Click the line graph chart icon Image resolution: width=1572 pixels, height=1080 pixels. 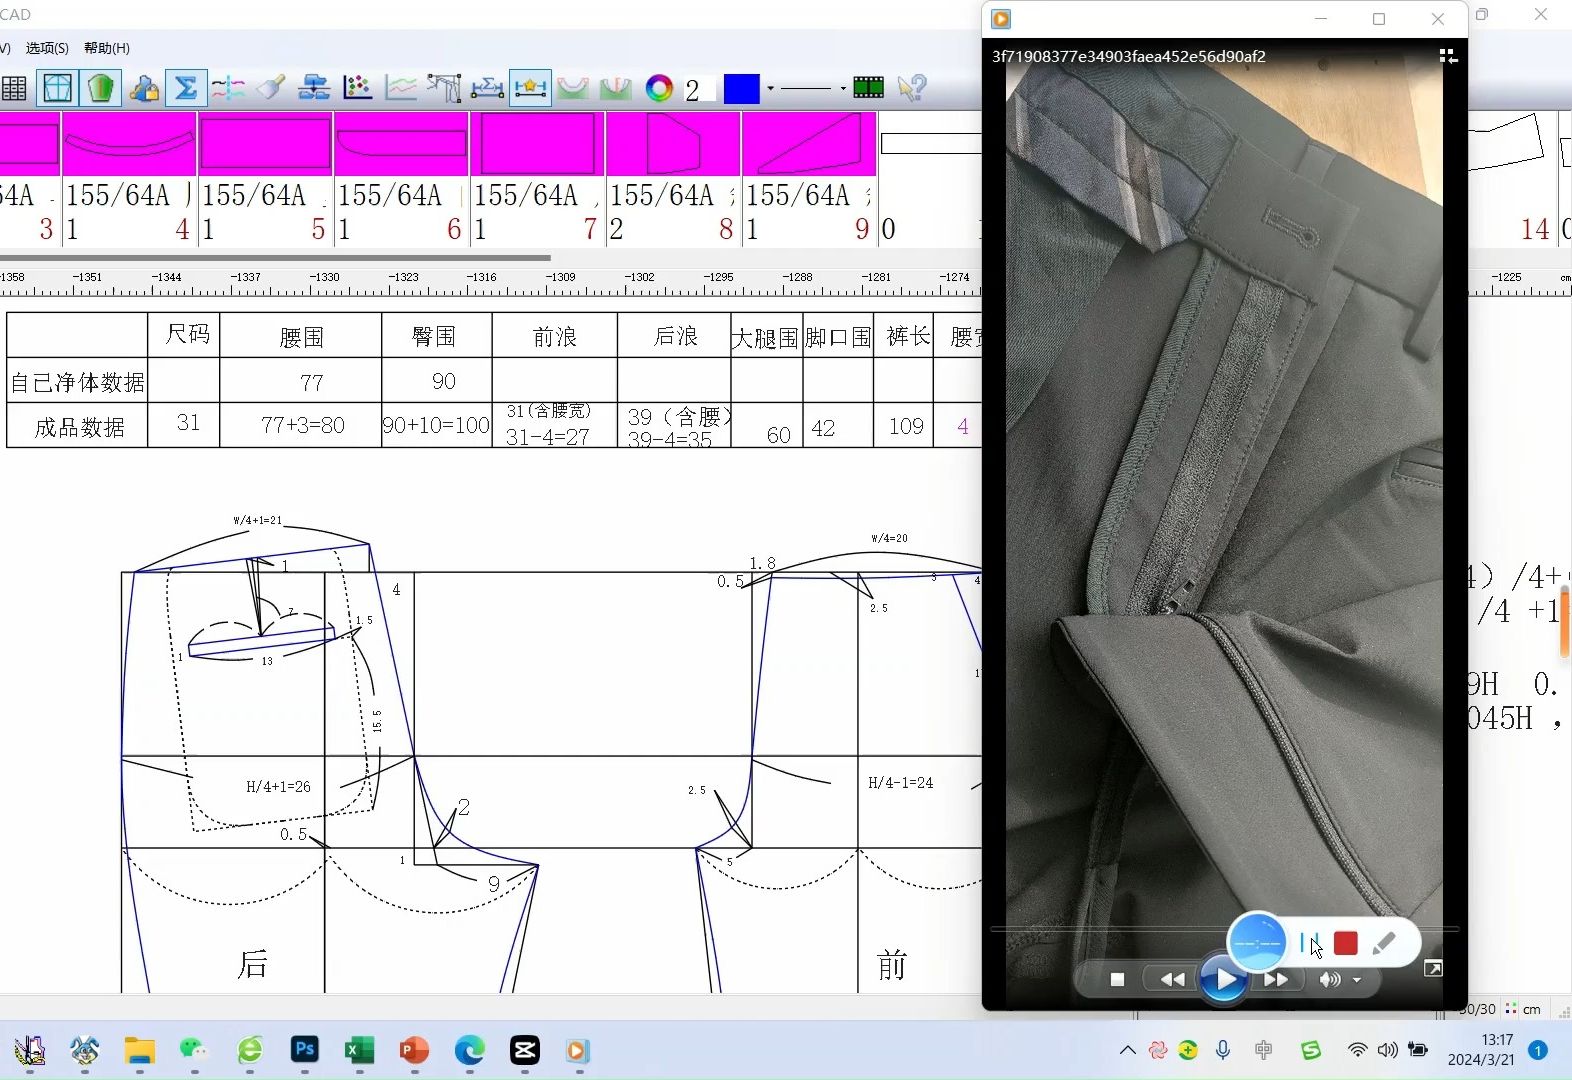[401, 88]
